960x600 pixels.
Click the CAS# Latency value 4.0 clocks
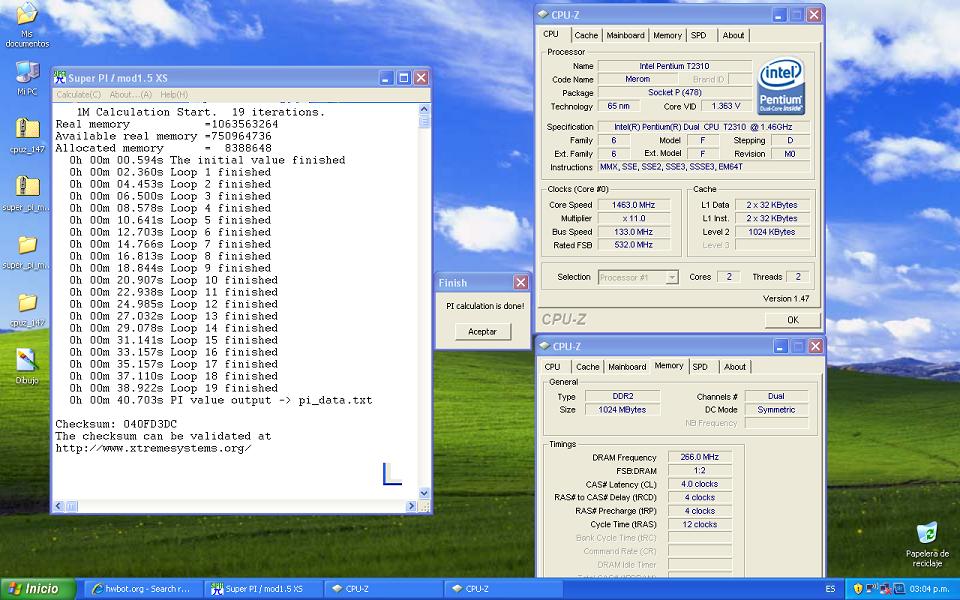(699, 484)
